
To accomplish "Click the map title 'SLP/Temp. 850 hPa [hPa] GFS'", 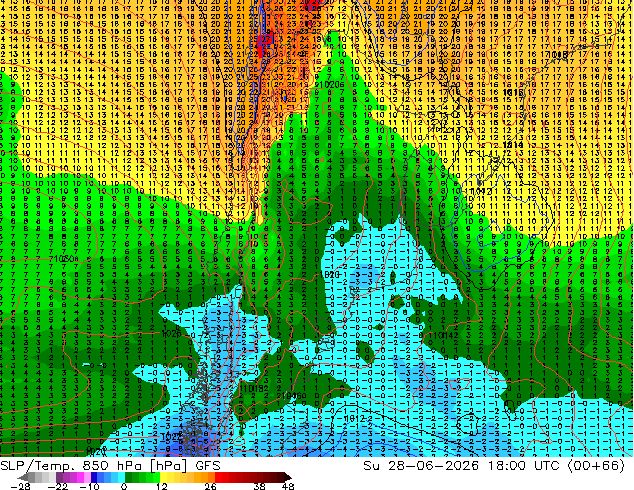I will (110, 466).
